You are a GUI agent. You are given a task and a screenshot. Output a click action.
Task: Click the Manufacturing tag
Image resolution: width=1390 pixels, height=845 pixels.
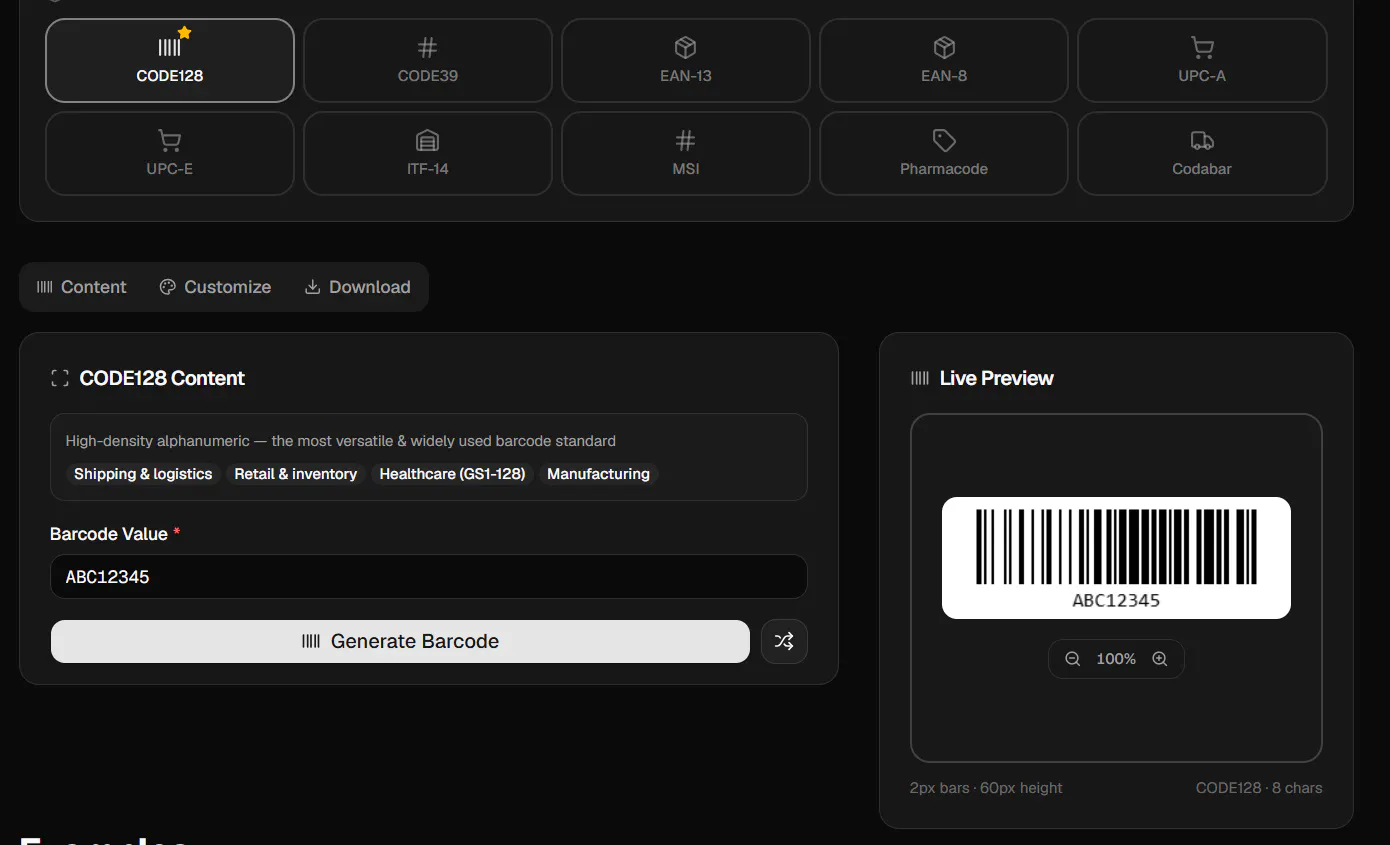(x=598, y=474)
